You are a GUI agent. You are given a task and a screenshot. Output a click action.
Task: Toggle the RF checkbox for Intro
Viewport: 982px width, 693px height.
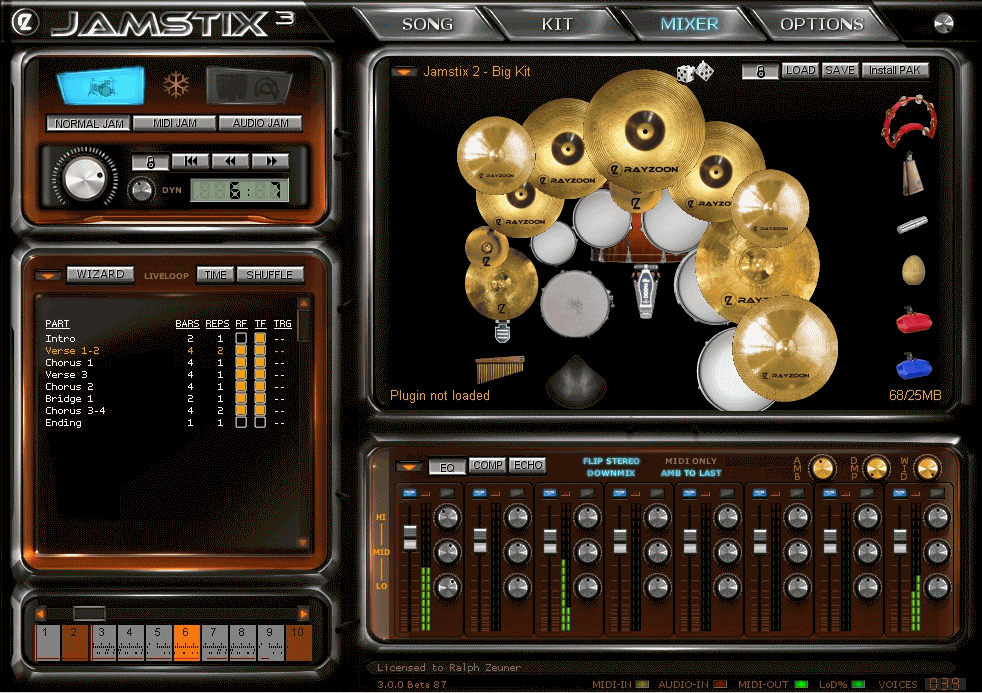coord(241,338)
